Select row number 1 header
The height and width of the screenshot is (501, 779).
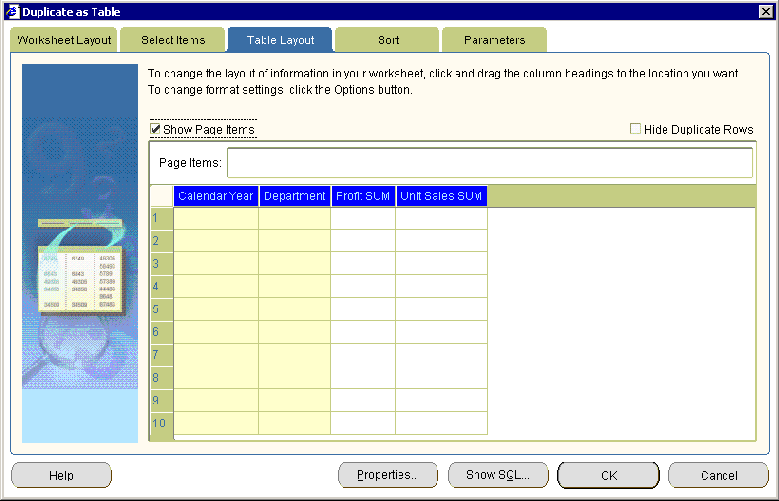(162, 218)
